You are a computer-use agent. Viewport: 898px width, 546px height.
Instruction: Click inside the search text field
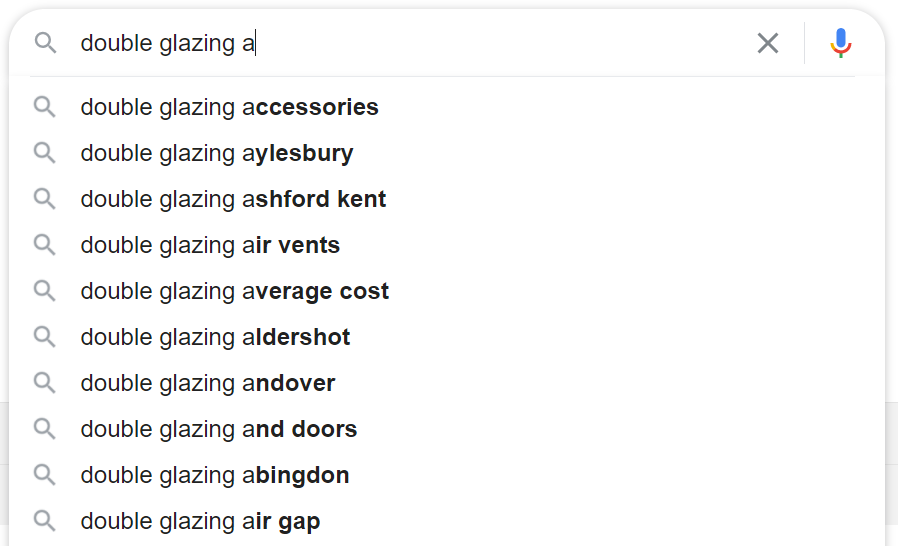coord(412,43)
